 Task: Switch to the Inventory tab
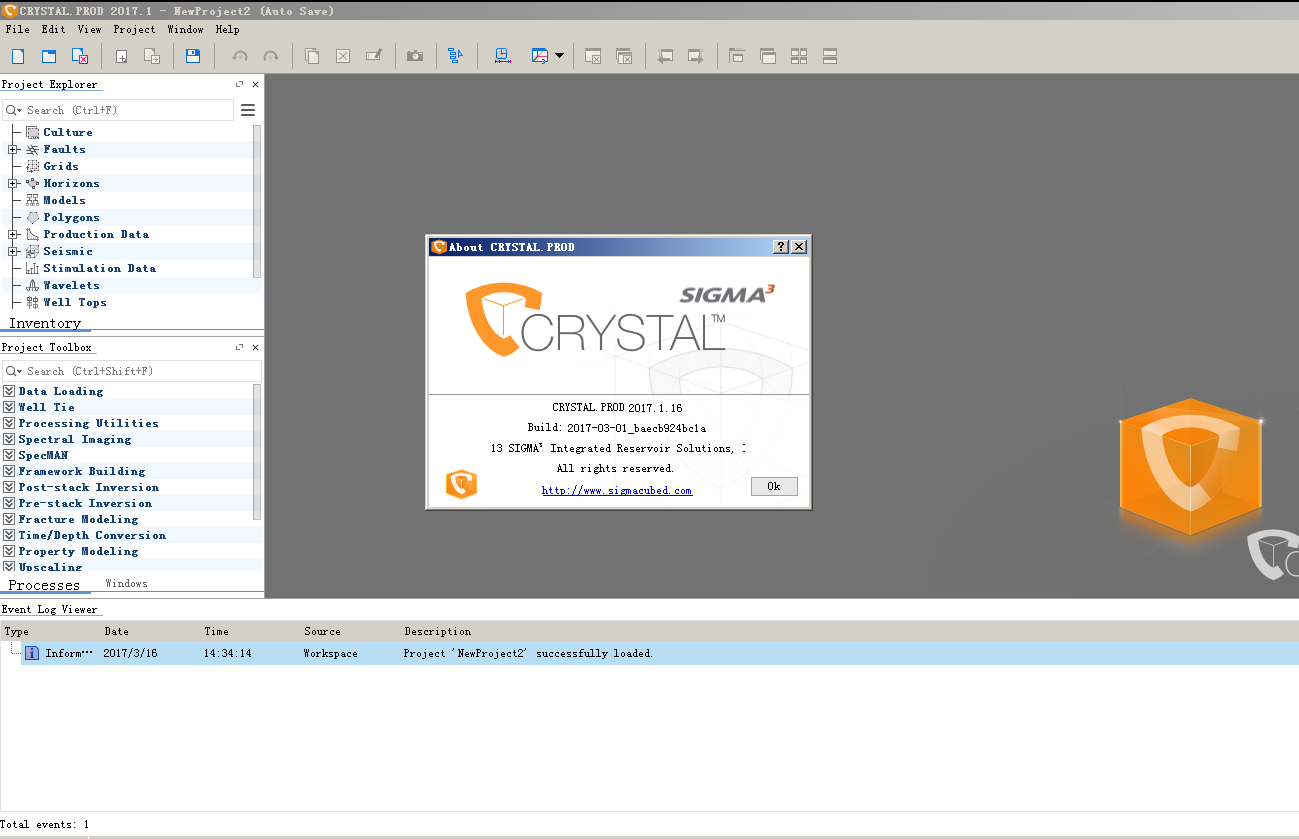pyautogui.click(x=45, y=323)
